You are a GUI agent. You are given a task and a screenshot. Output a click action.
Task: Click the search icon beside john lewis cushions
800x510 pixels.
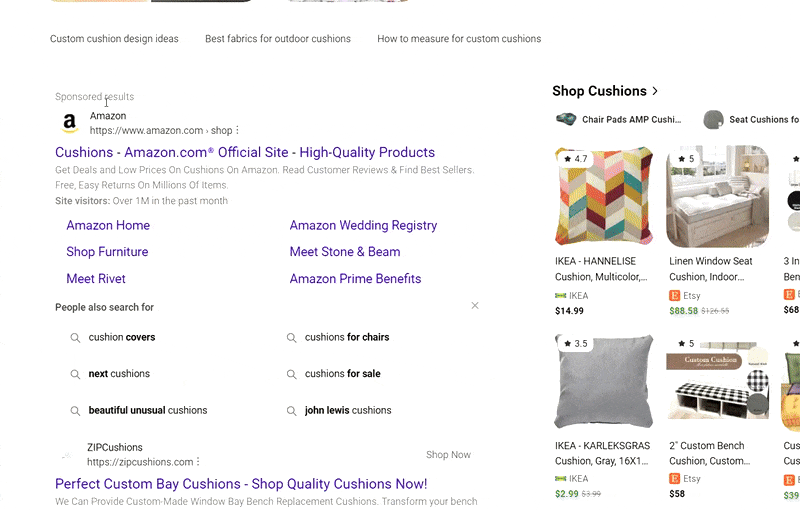pos(292,411)
